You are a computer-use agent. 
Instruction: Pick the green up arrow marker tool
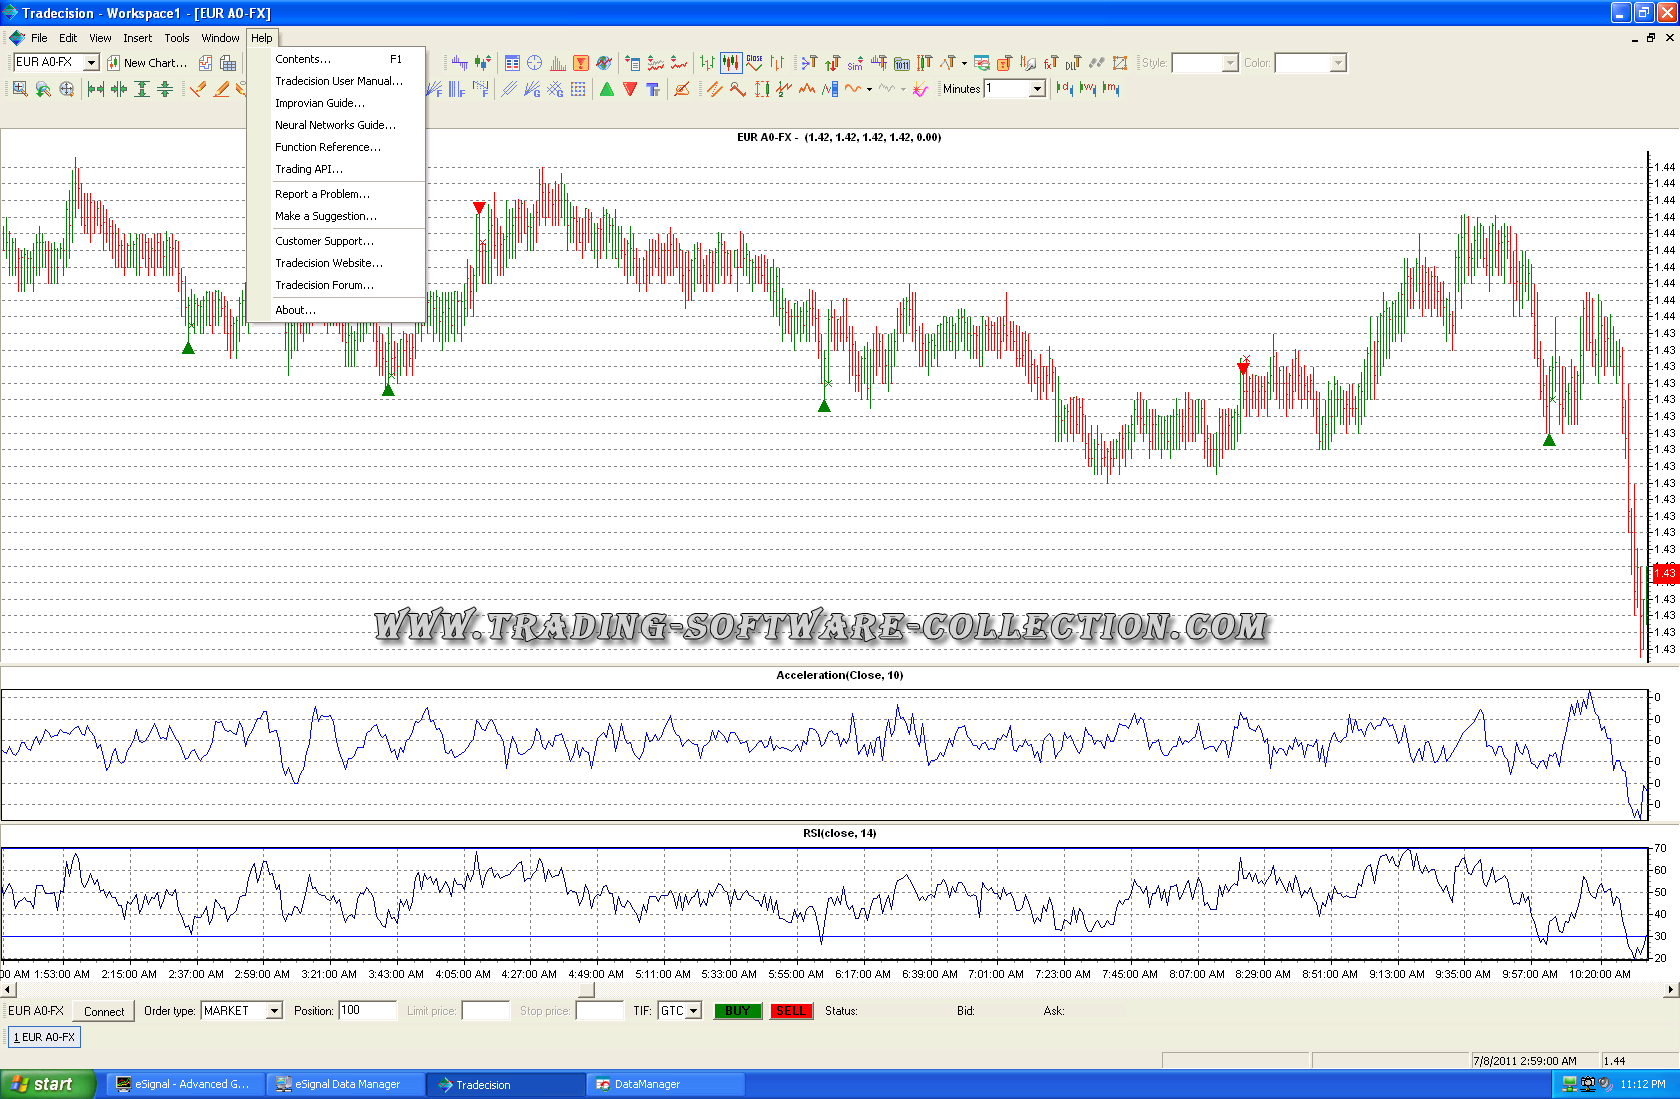pos(607,89)
